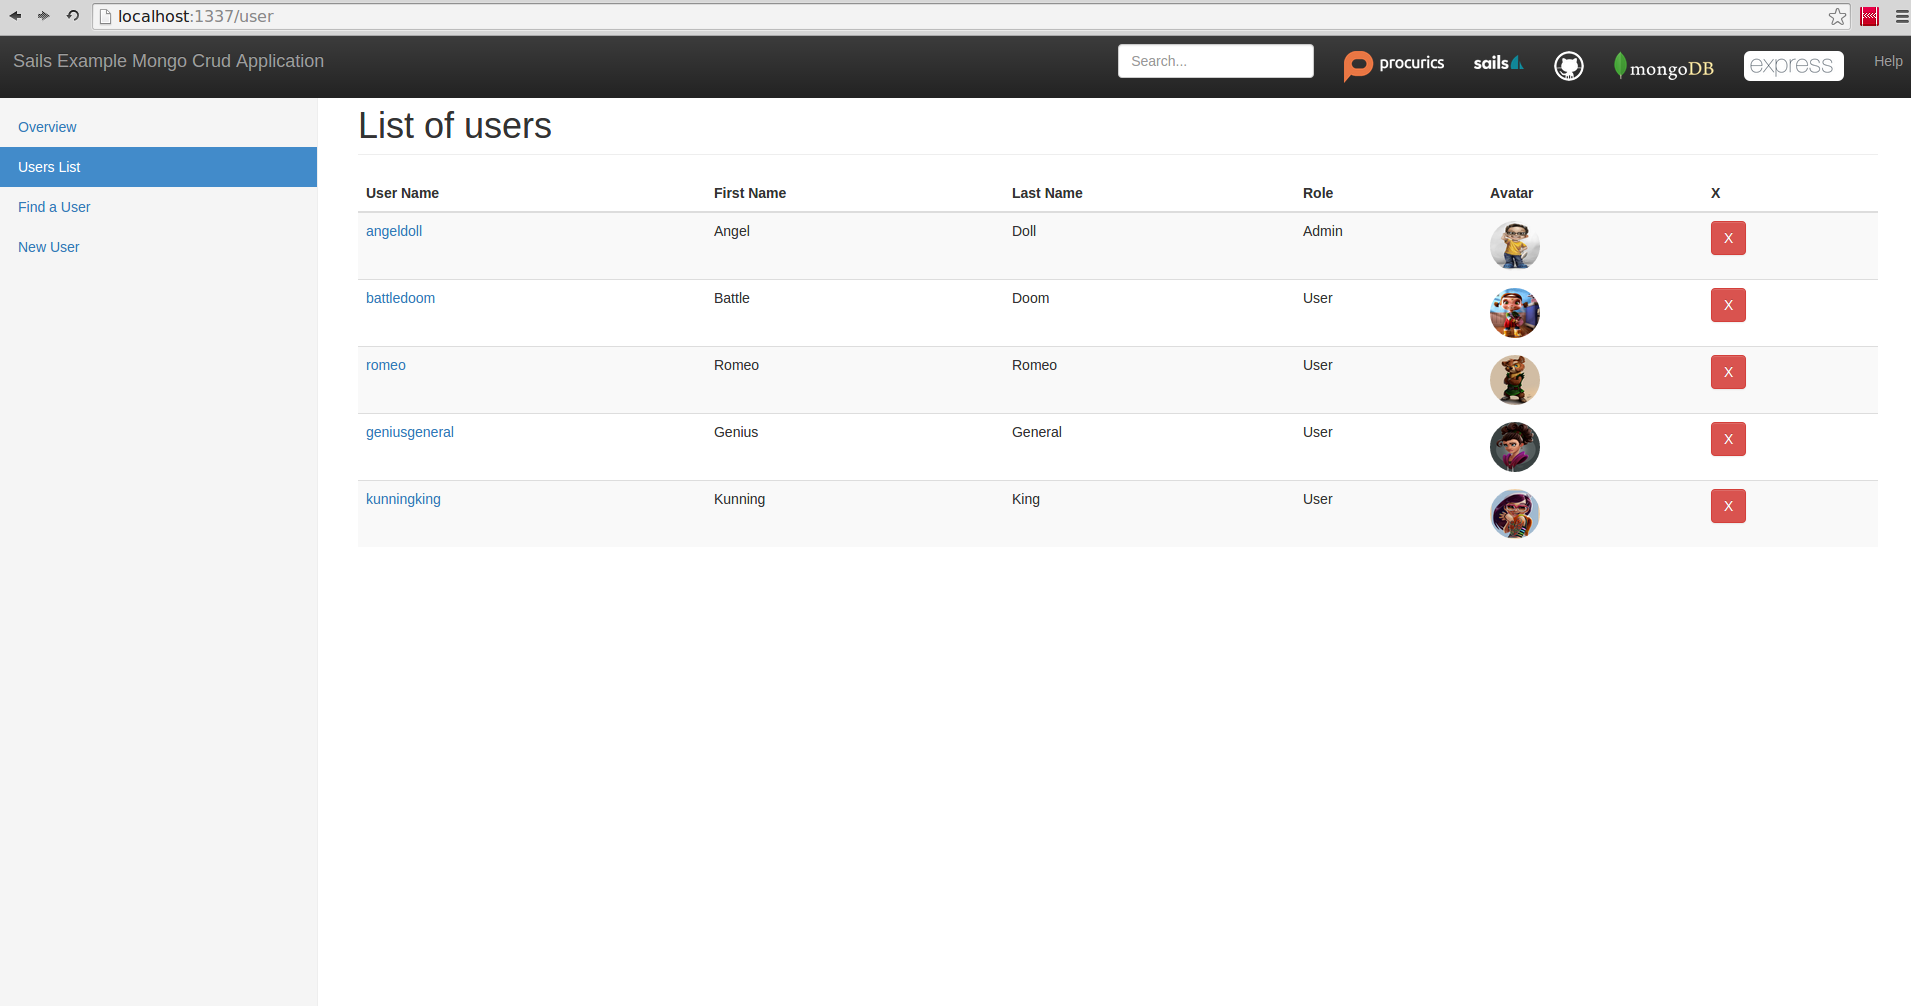This screenshot has height=1006, width=1911.
Task: Click the last name cell 'King'
Action: pyautogui.click(x=1026, y=499)
